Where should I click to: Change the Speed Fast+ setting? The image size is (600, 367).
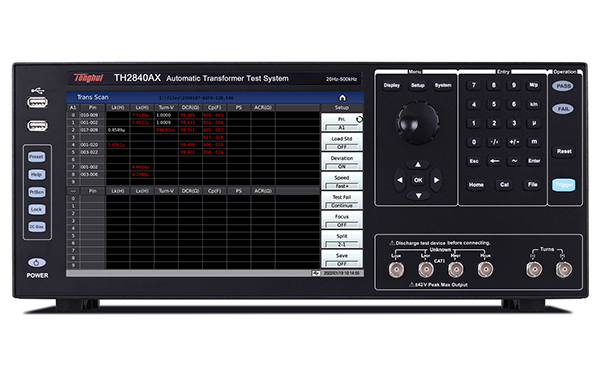tap(342, 181)
